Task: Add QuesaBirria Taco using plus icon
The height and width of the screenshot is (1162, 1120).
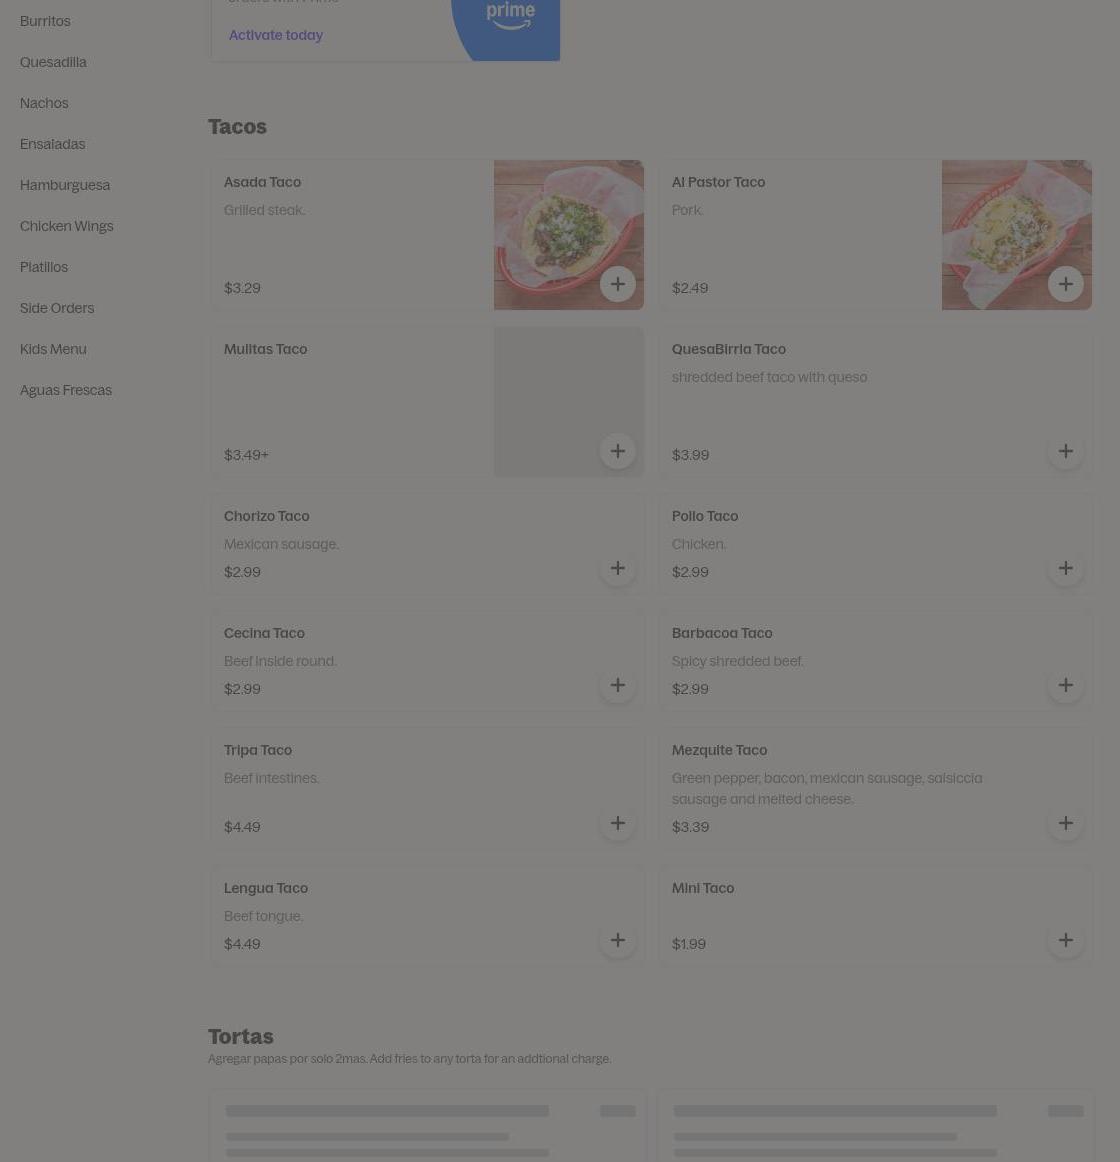Action: (x=1065, y=451)
